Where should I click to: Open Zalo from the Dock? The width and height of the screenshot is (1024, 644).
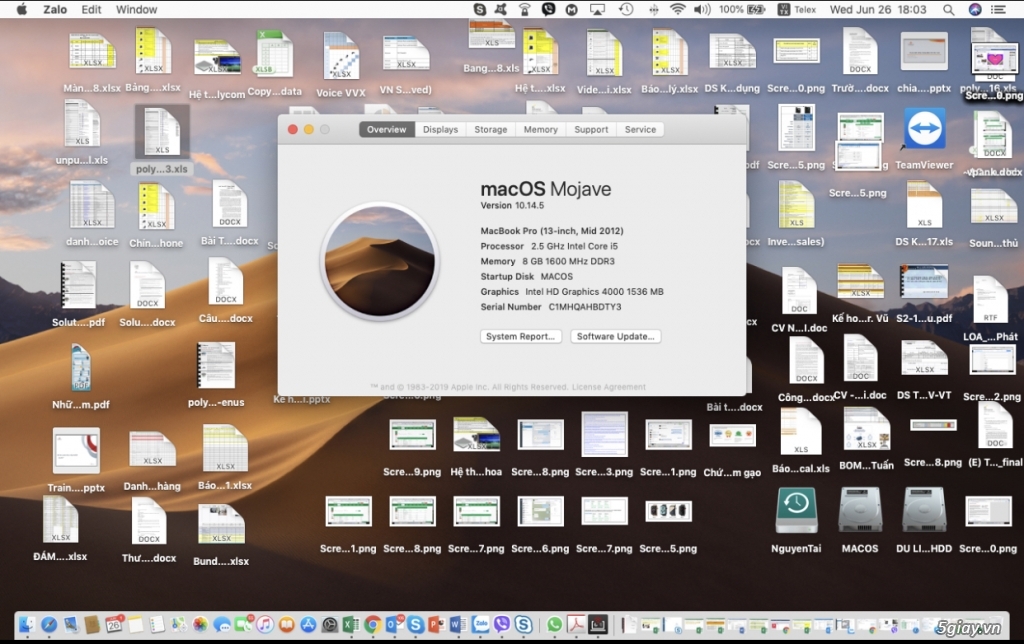(x=481, y=624)
